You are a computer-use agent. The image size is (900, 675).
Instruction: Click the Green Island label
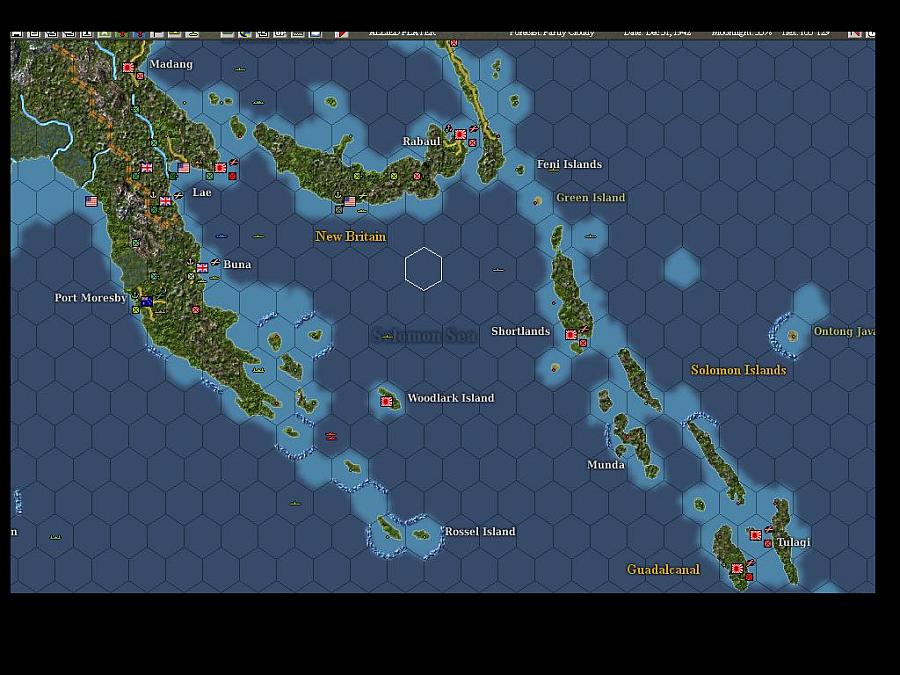pos(591,197)
